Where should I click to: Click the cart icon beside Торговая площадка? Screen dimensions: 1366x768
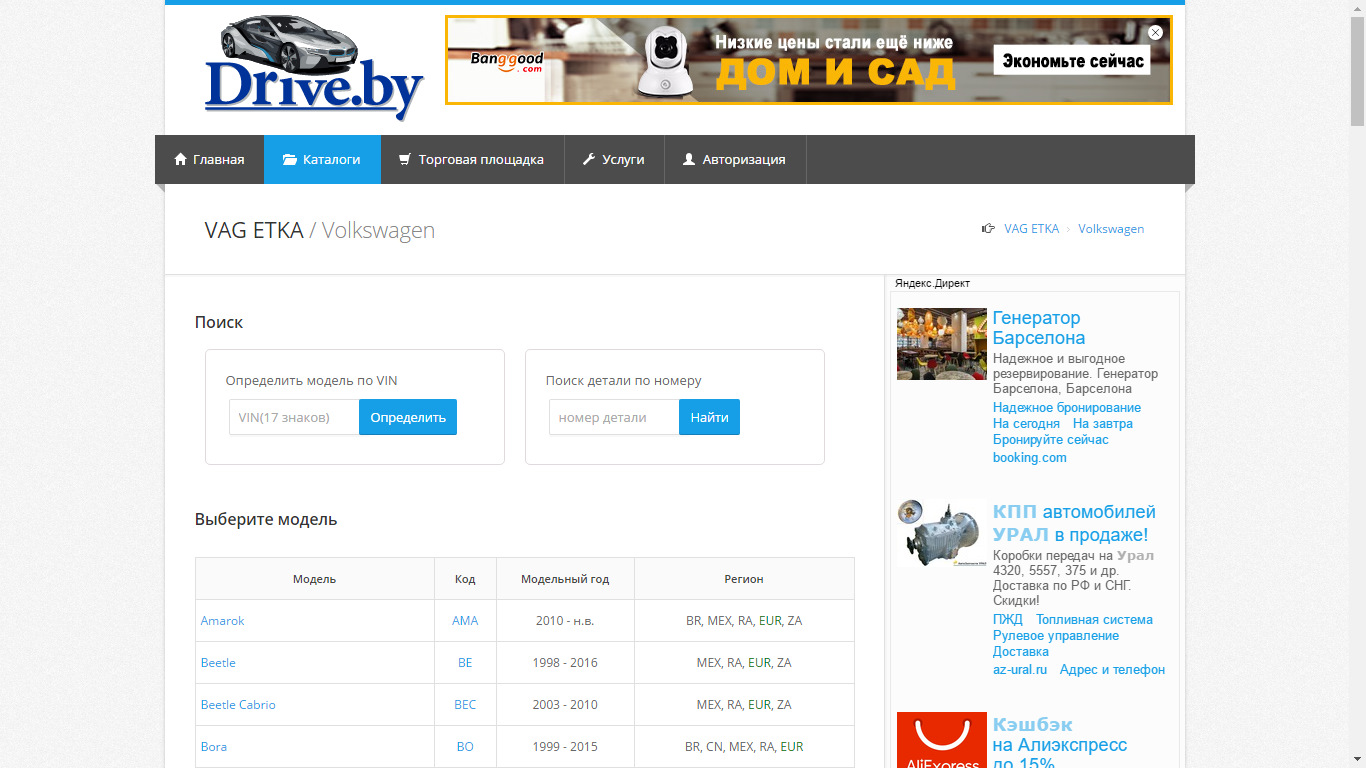point(404,159)
